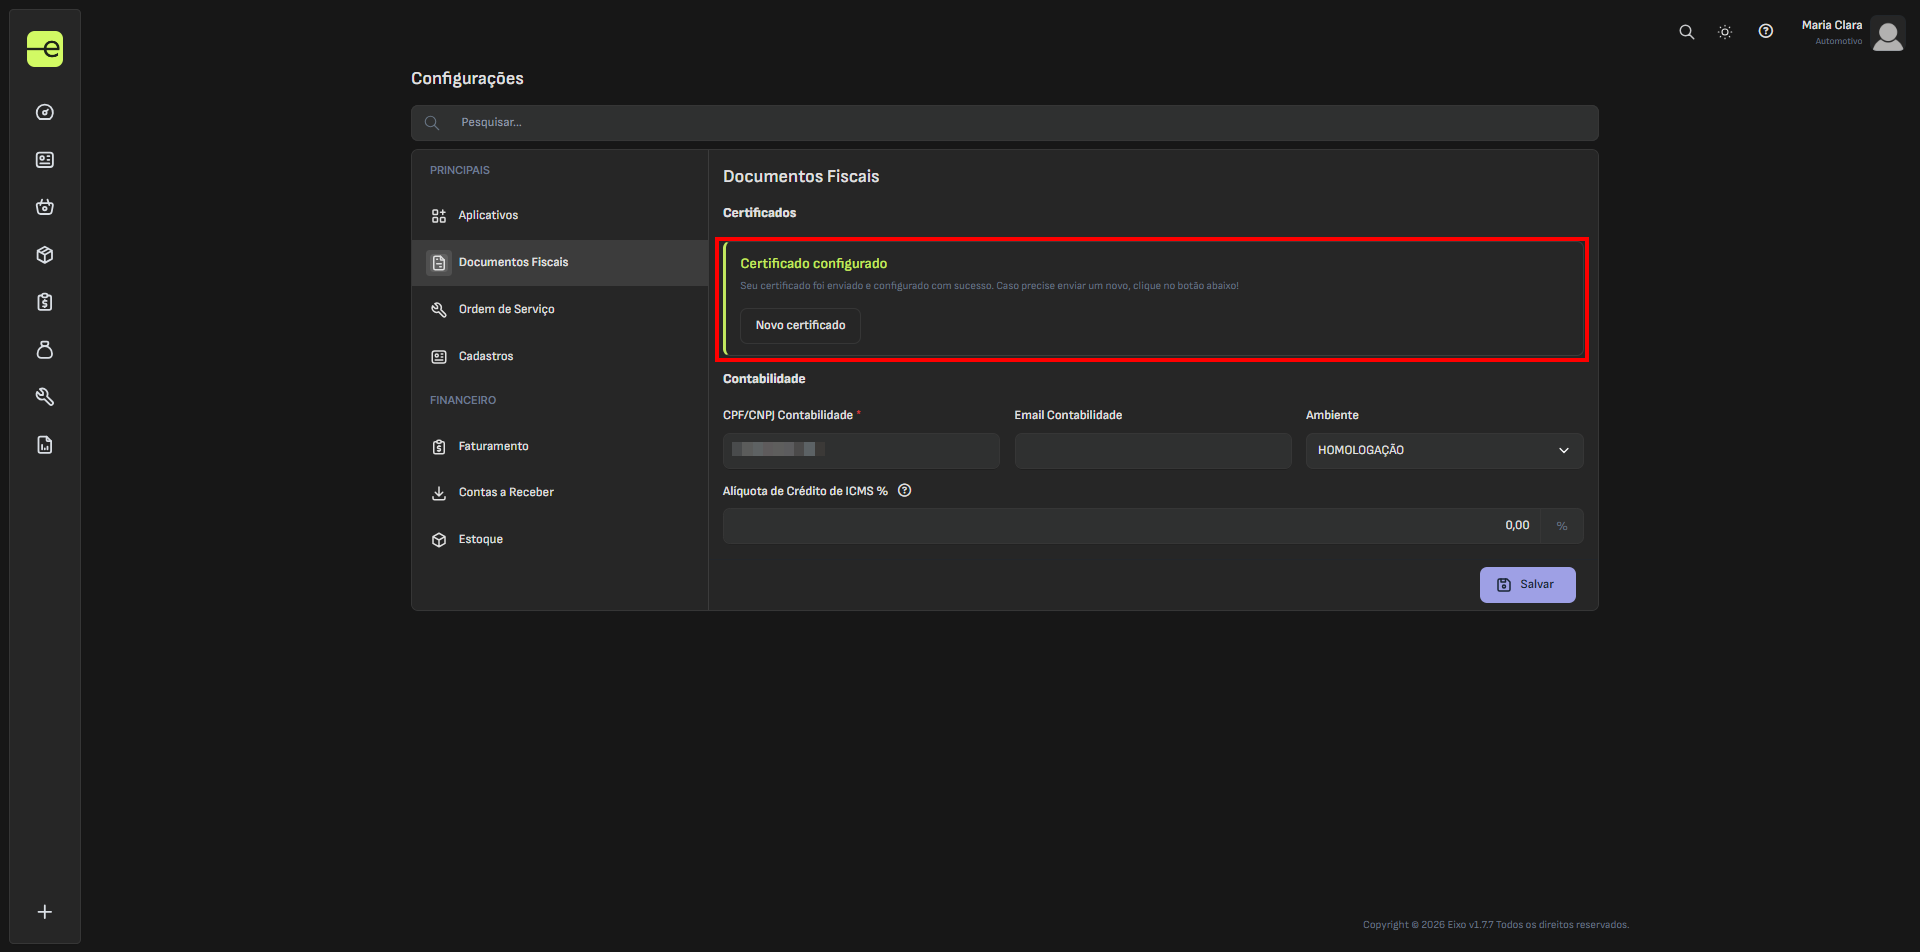Click the clipboard dollar sidebar icon

tap(45, 302)
